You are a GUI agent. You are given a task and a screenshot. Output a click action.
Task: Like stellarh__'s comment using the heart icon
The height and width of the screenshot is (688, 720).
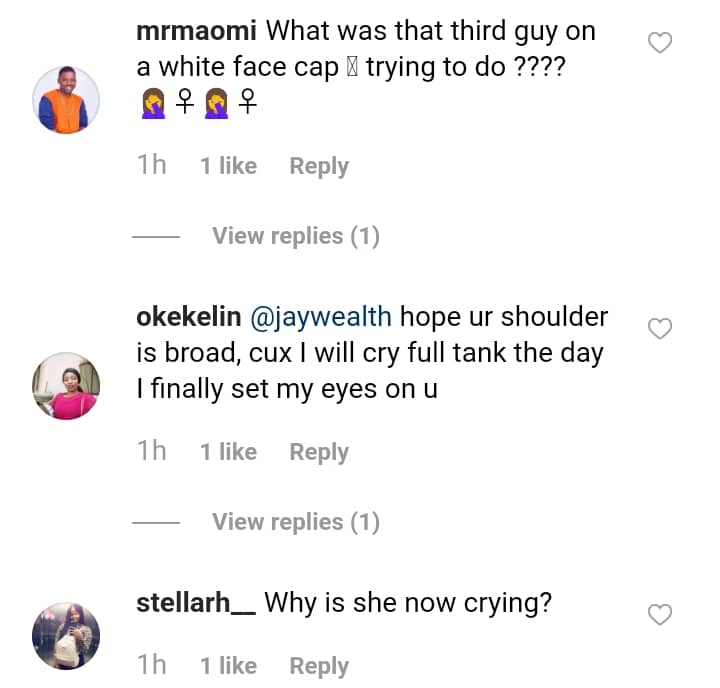point(660,615)
